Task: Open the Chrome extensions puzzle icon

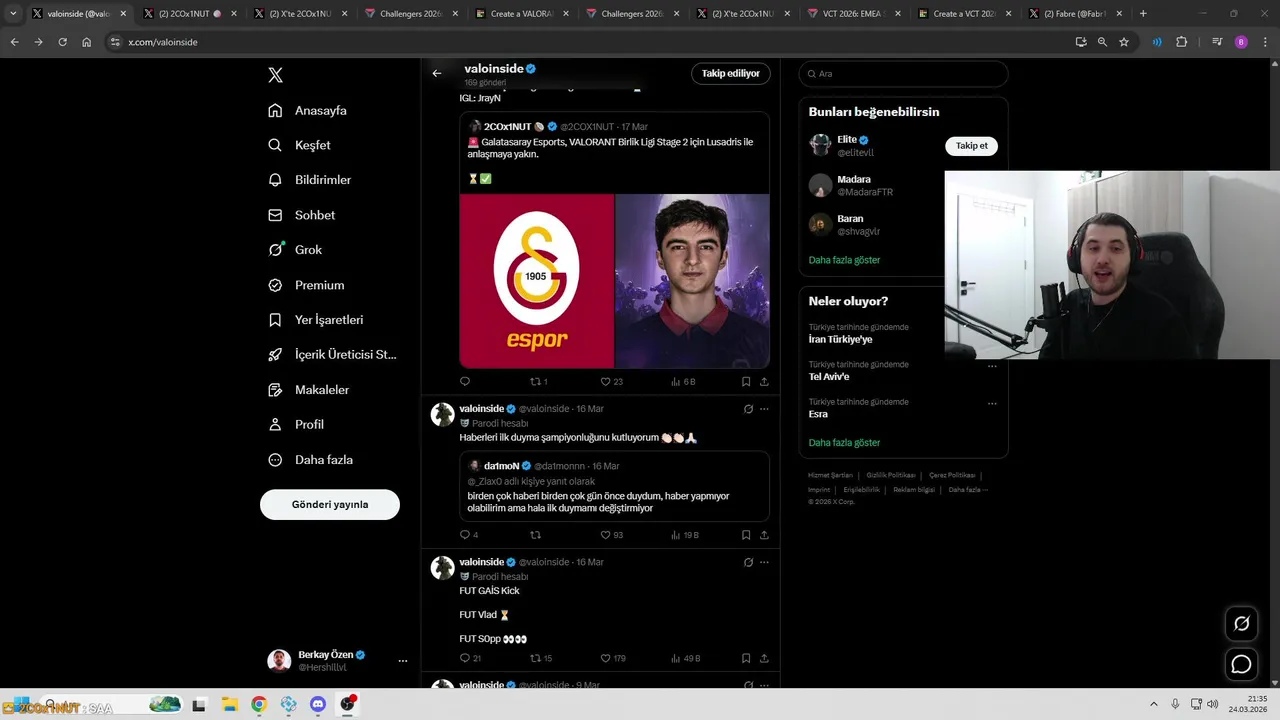Action: [x=1181, y=42]
